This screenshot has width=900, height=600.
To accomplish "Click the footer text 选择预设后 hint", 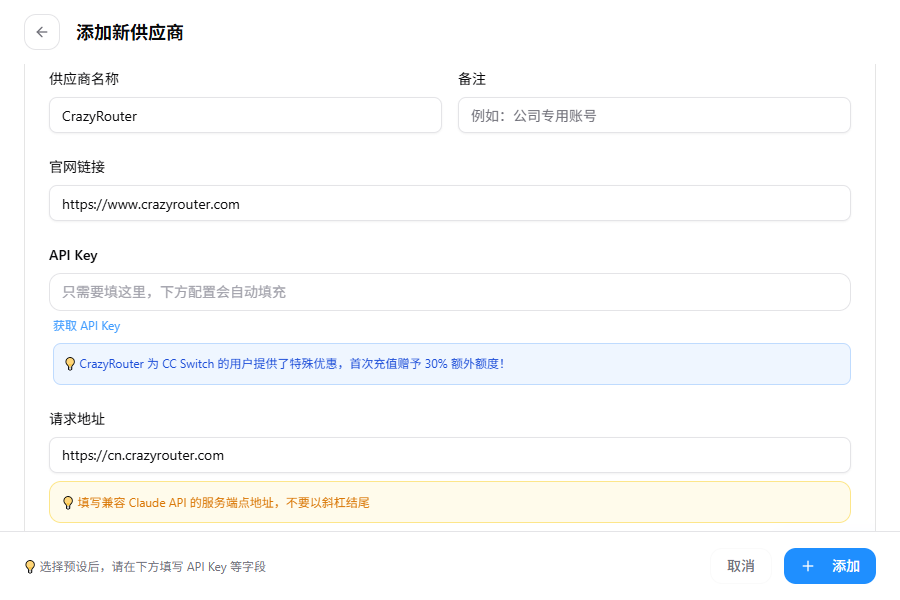I will coord(153,567).
